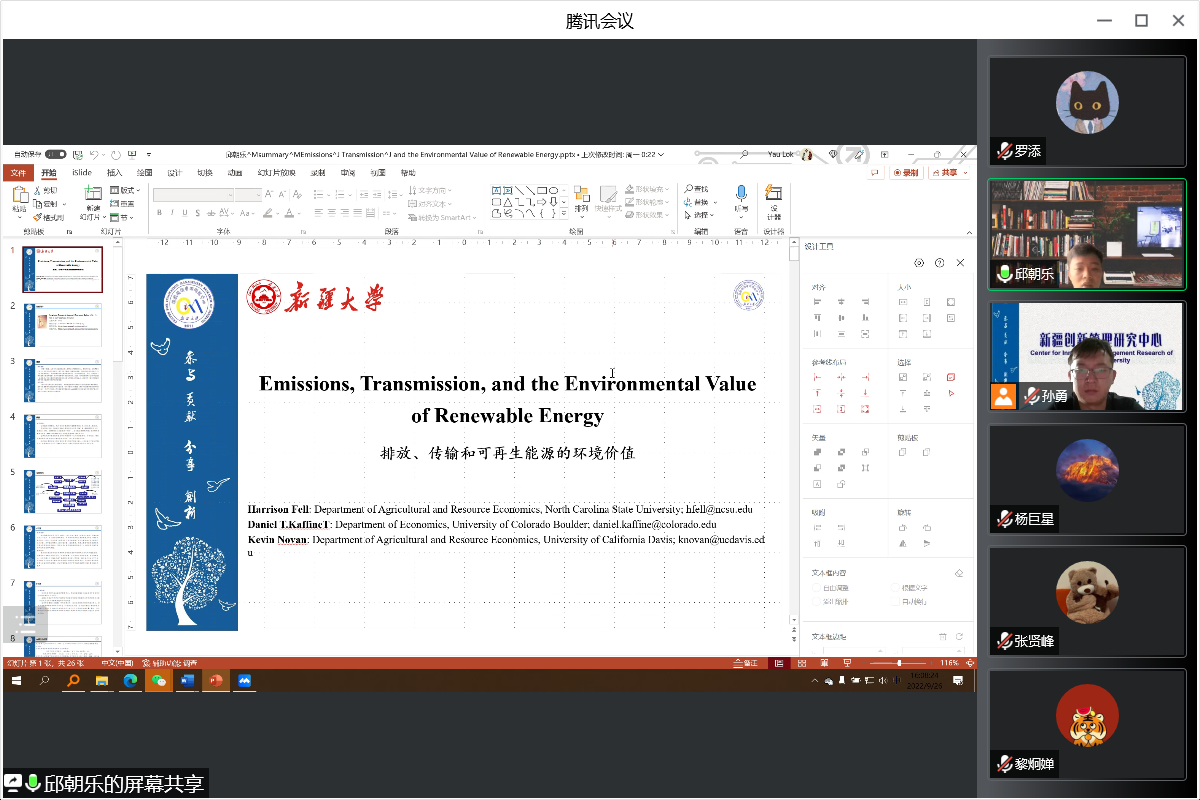Viewport: 1200px width, 800px height.
Task: Switch to the Insert (插入) tab
Action: [115, 173]
